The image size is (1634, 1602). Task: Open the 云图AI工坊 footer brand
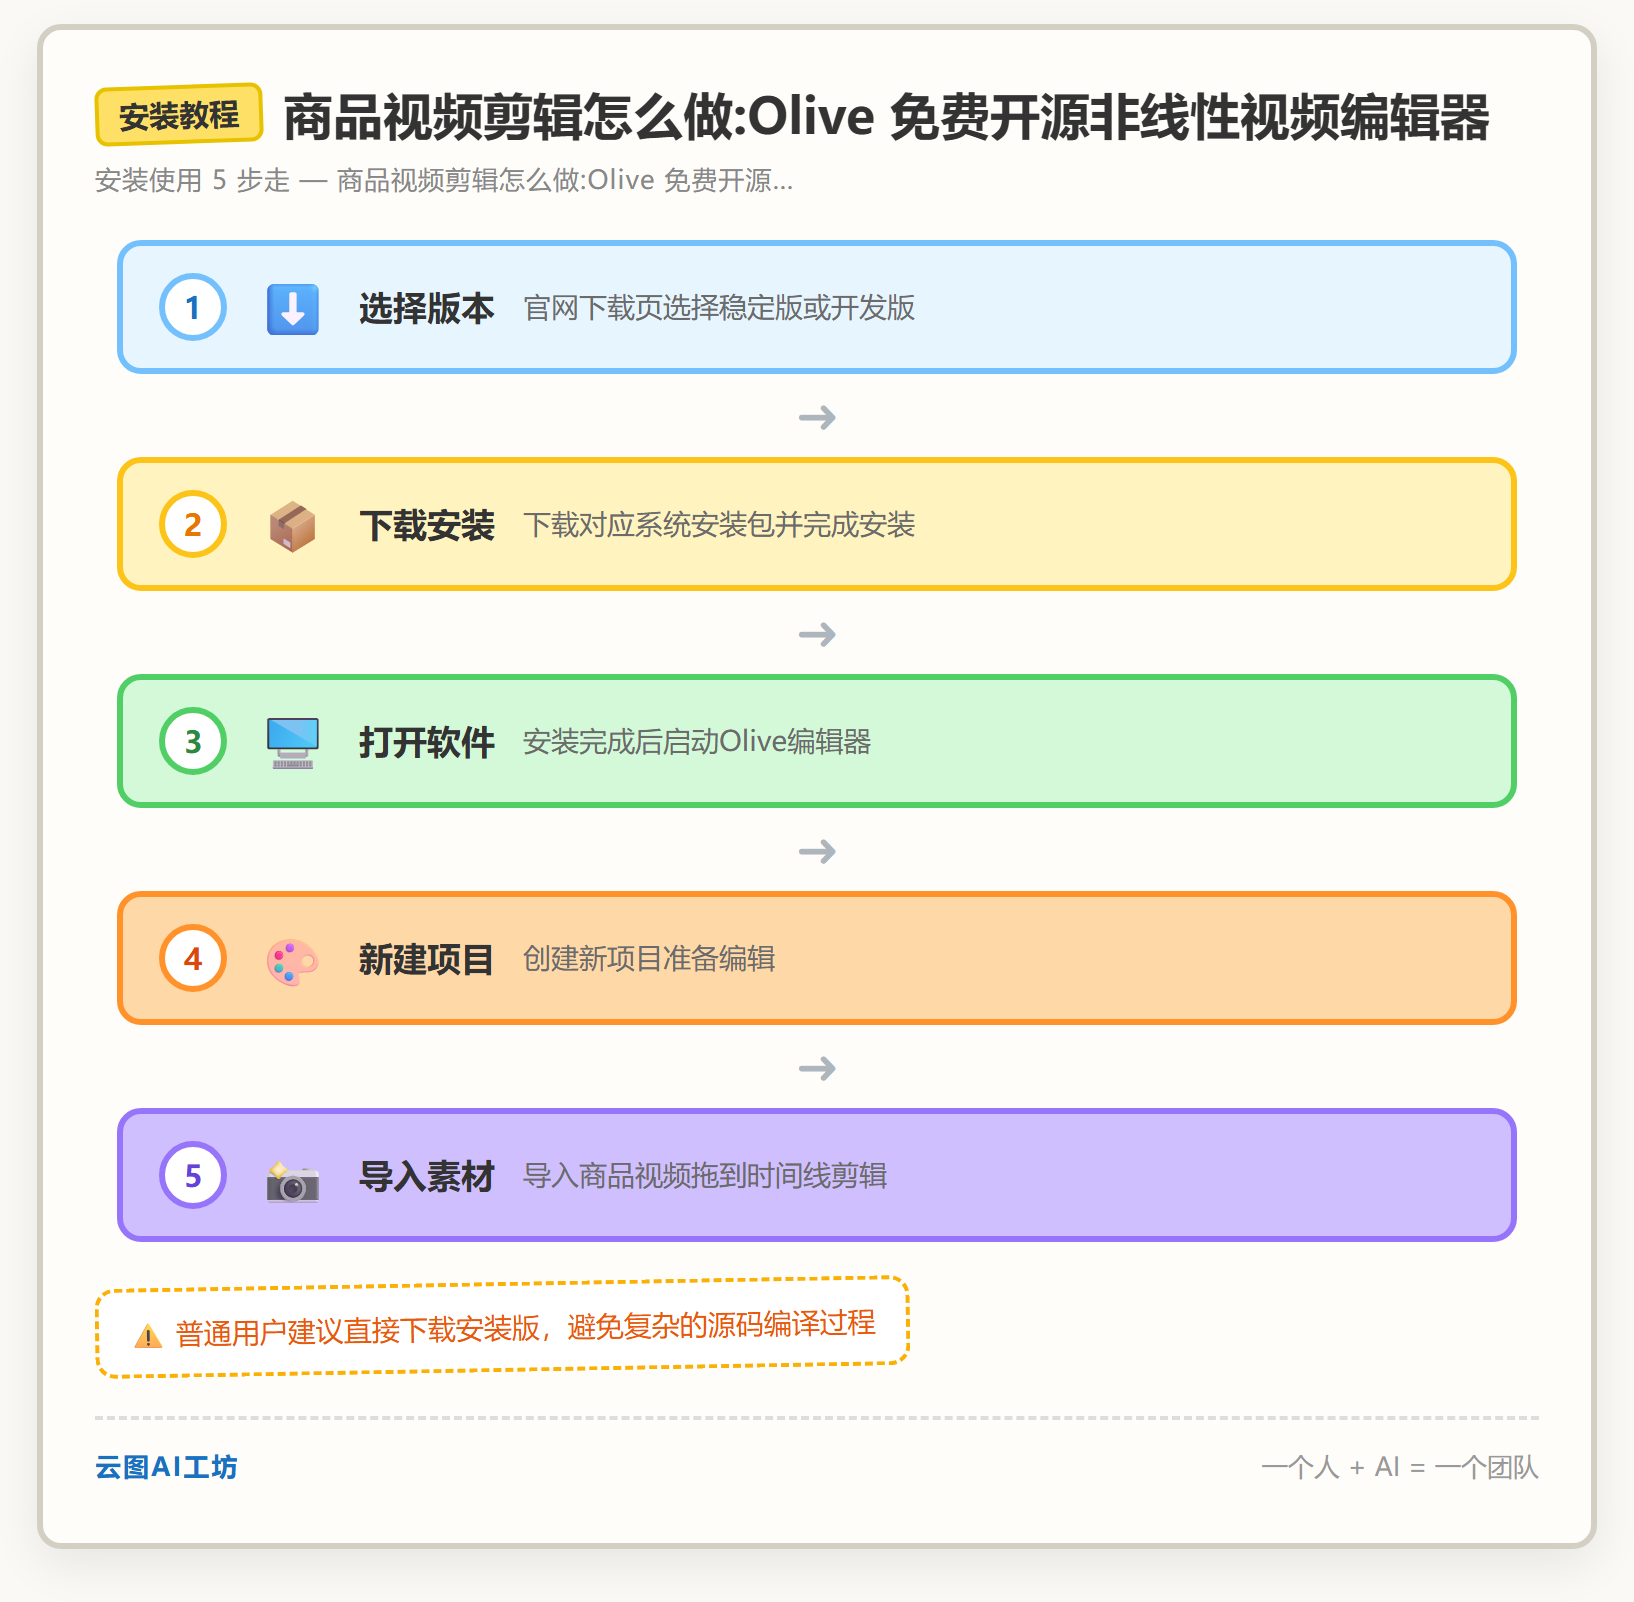pos(166,1467)
